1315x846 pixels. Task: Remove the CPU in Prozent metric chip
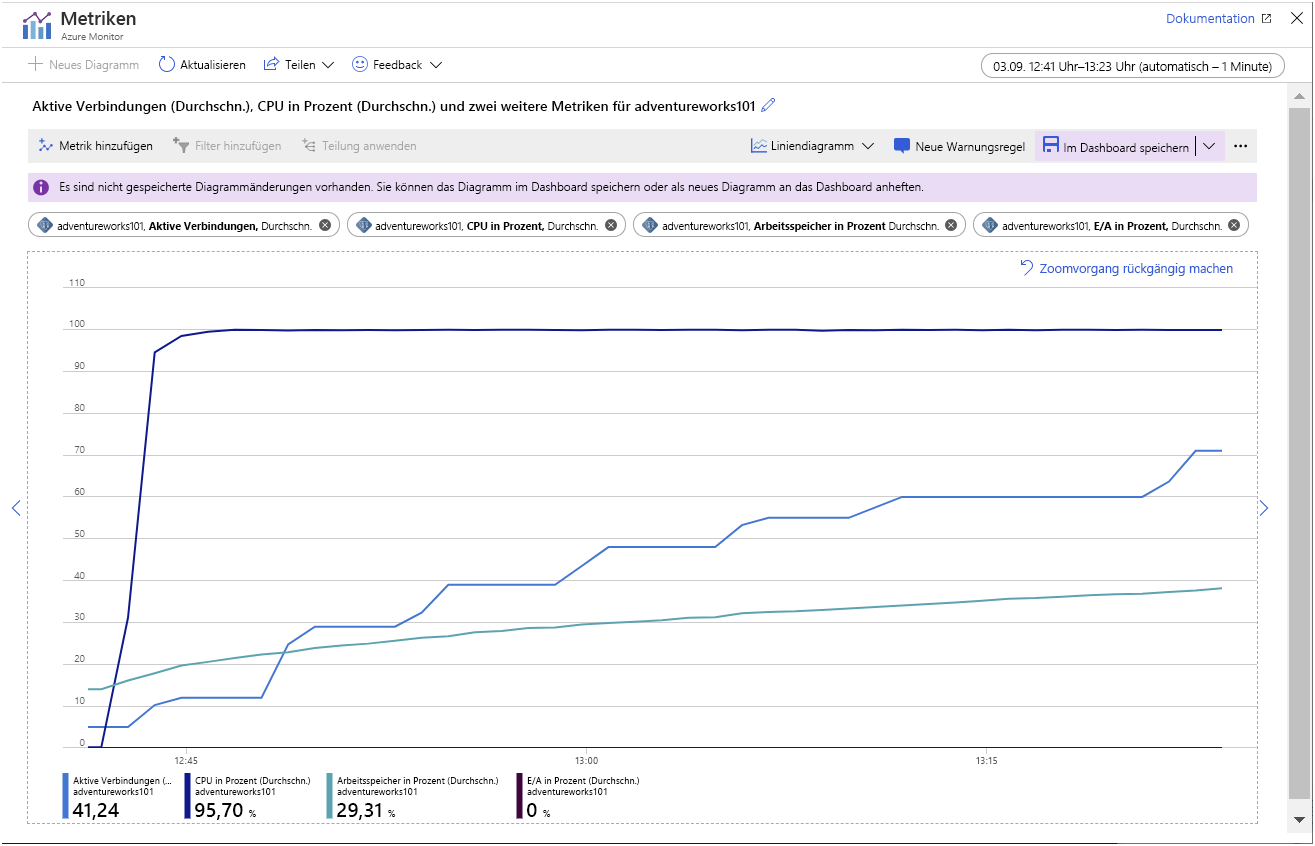(x=611, y=226)
